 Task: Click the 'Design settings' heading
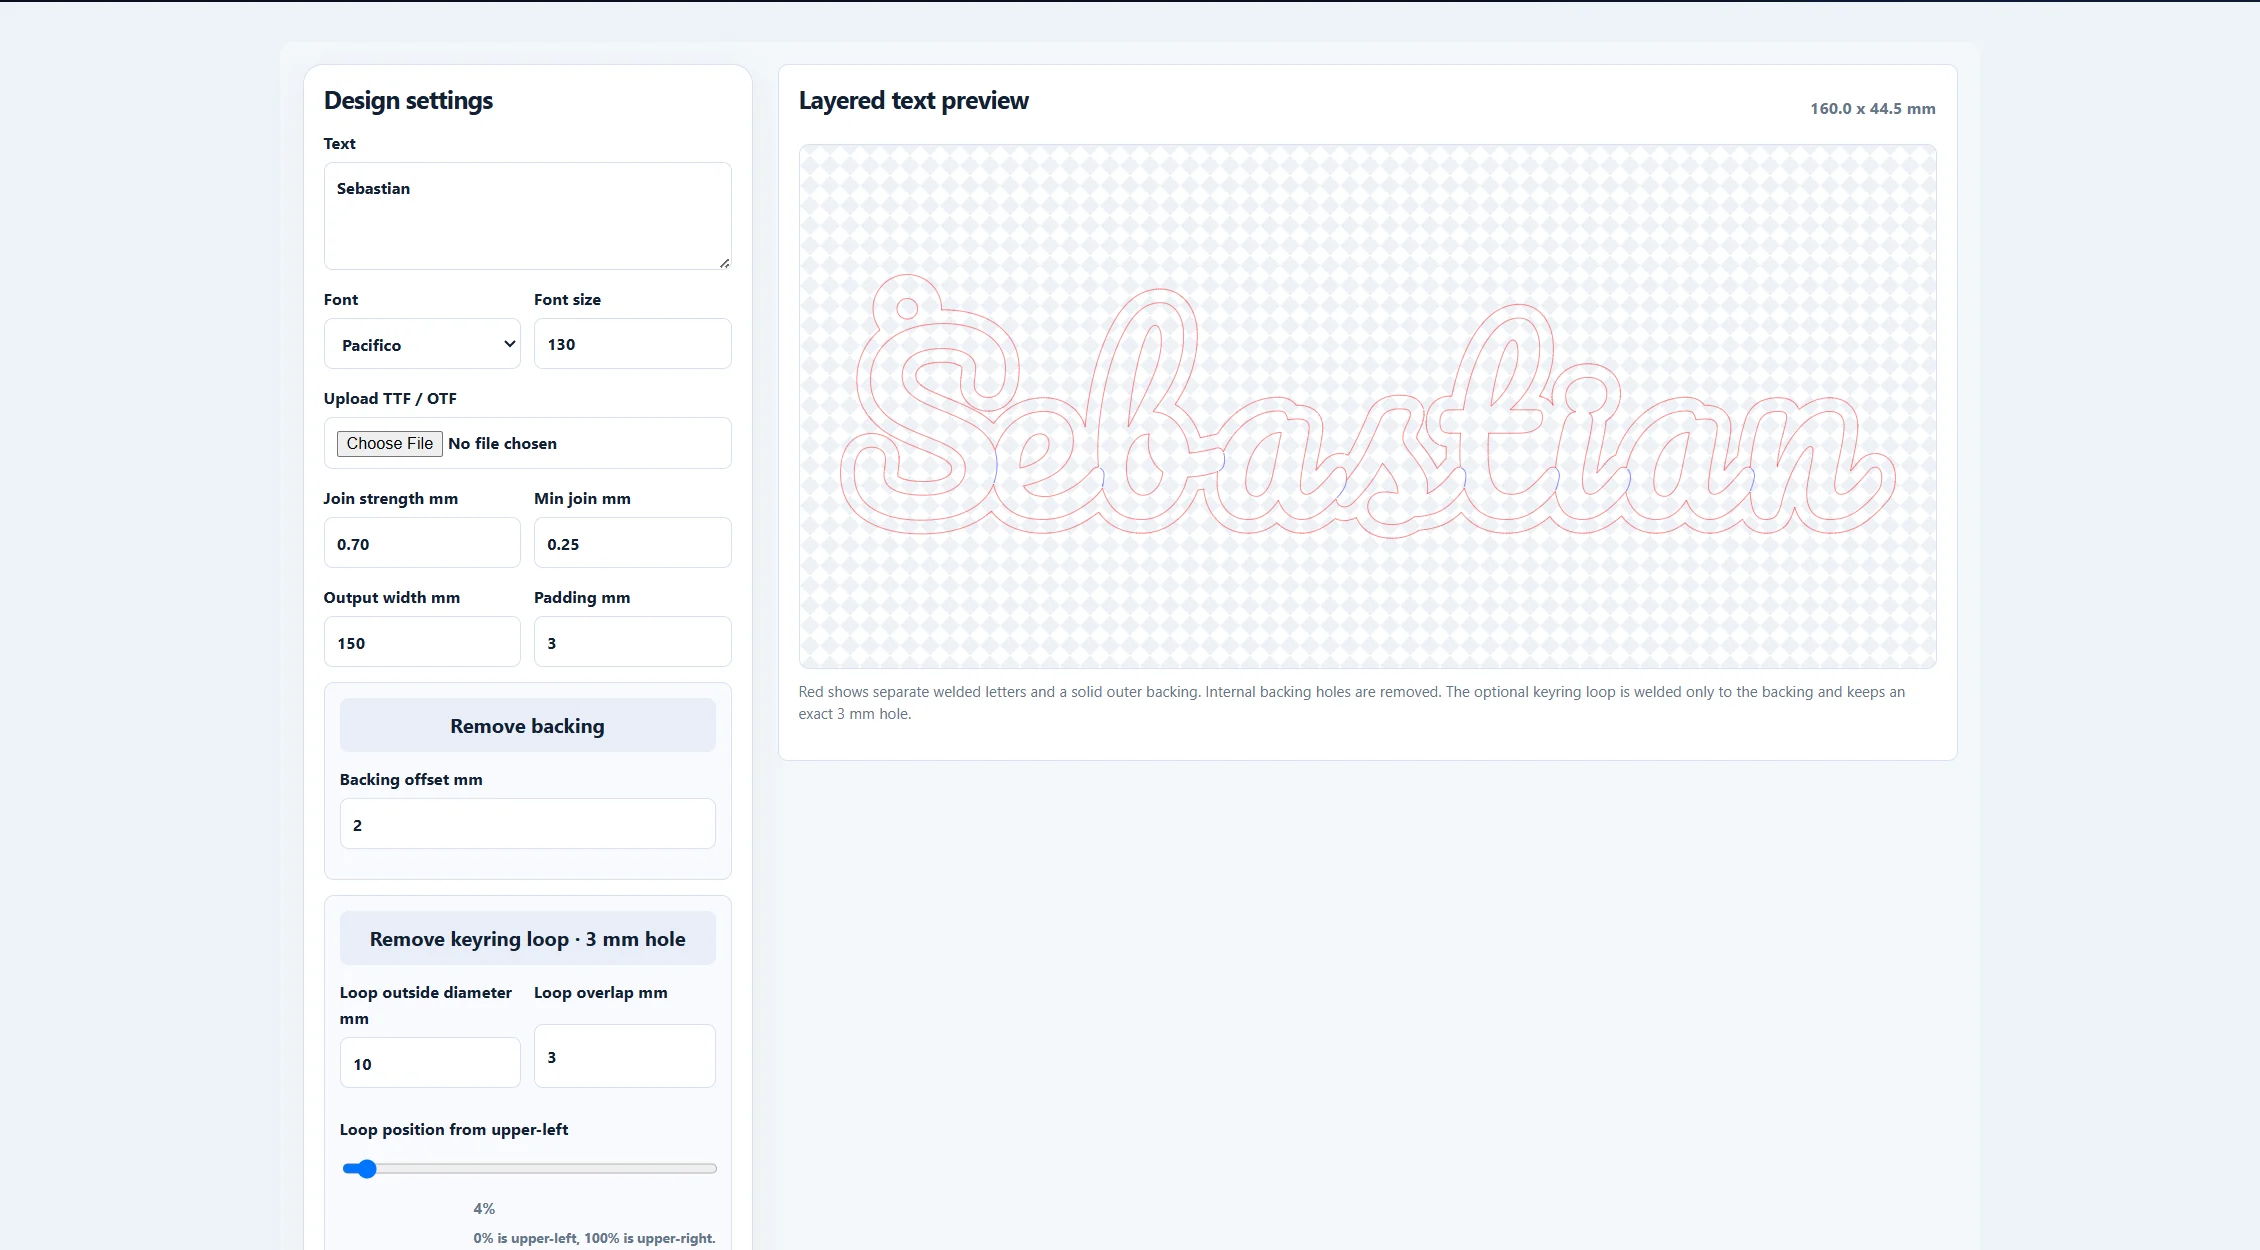408,101
